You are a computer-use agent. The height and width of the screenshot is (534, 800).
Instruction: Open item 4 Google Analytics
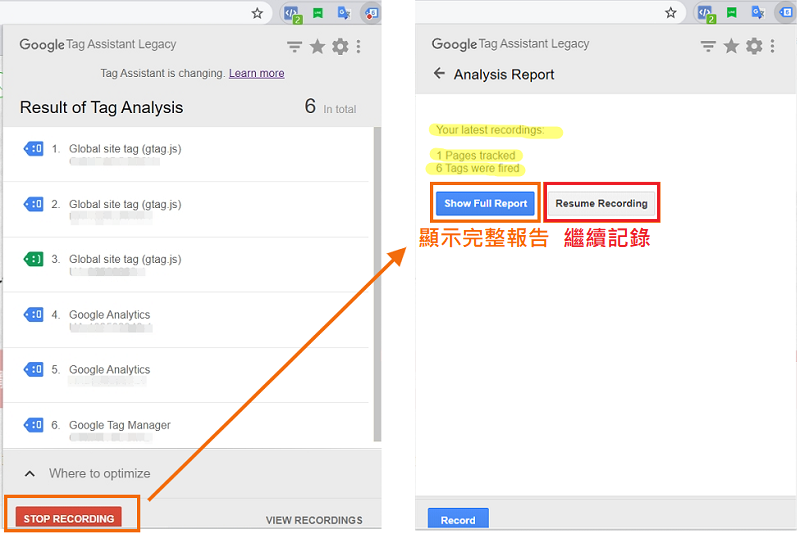[x=186, y=320]
